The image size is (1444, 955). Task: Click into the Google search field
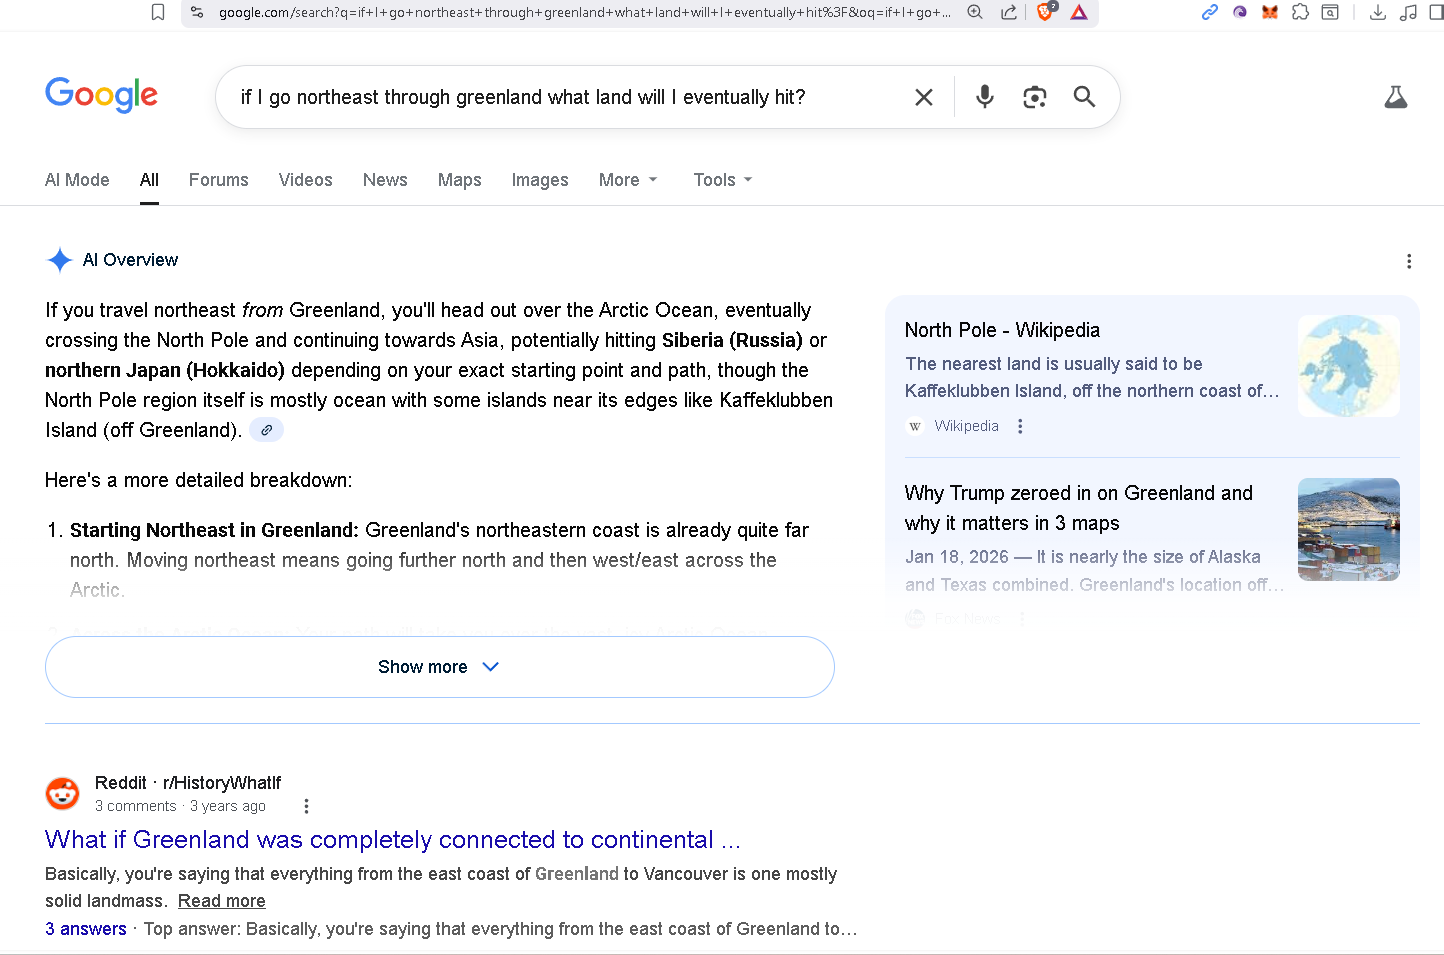click(560, 97)
